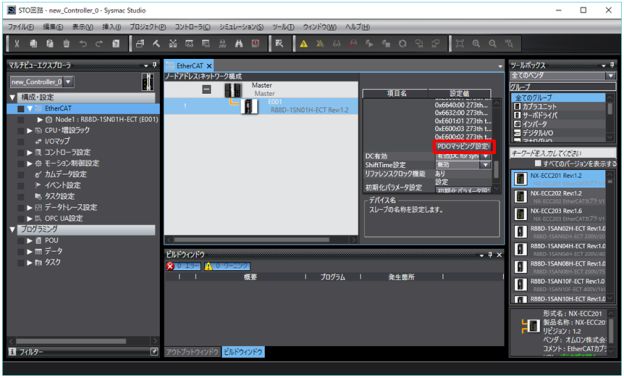Screen dimensions: 624x378
Task: Expand the Node1 : R88D-1SN01H-ECT tree node
Action: [40, 119]
